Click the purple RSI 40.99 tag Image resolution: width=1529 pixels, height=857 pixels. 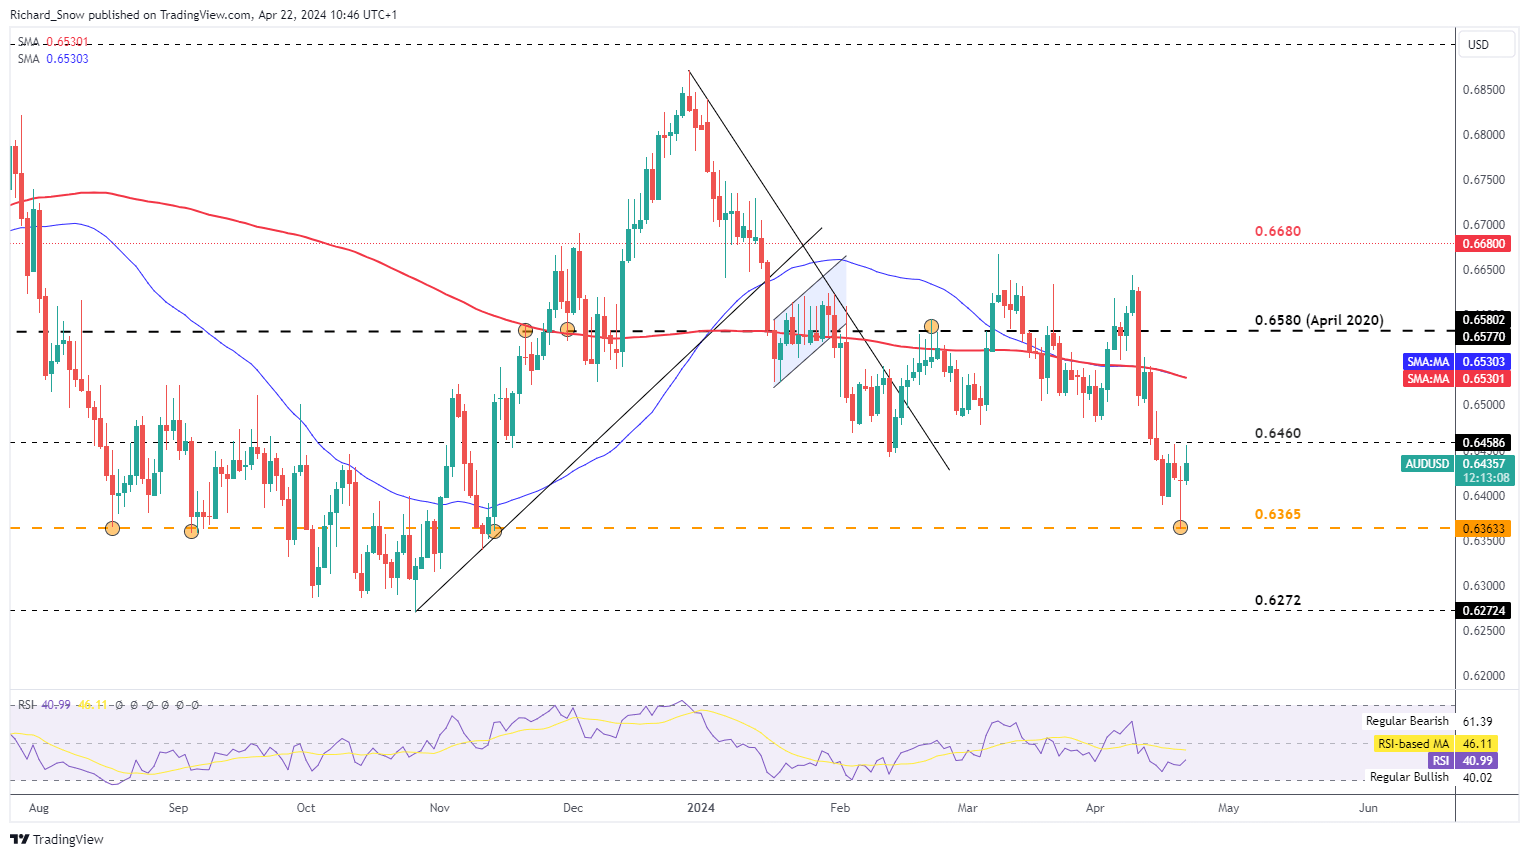point(1464,761)
